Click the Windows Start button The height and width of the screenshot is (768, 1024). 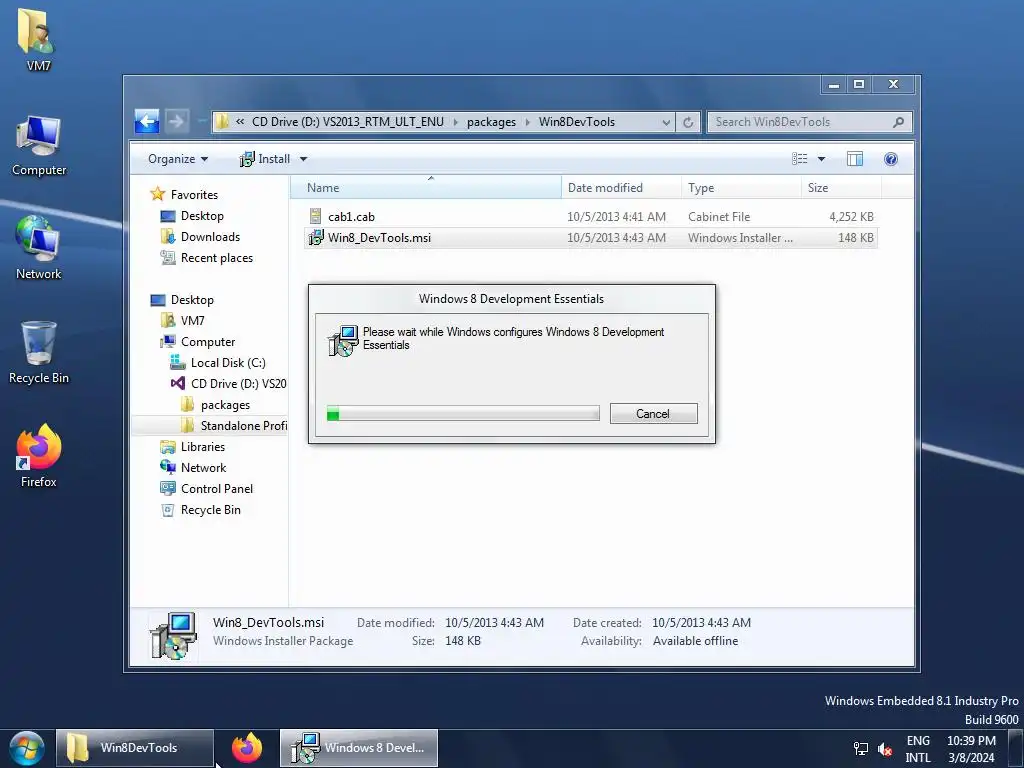tap(27, 748)
